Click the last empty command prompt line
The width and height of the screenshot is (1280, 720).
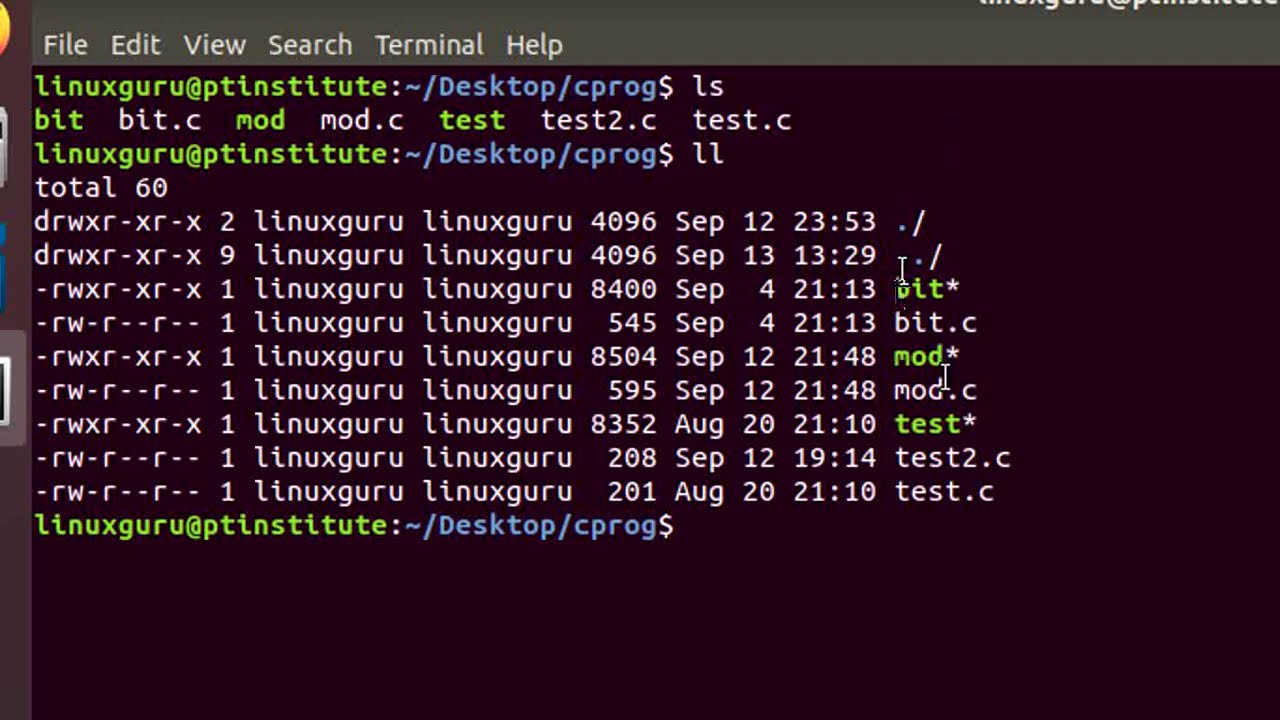(355, 526)
